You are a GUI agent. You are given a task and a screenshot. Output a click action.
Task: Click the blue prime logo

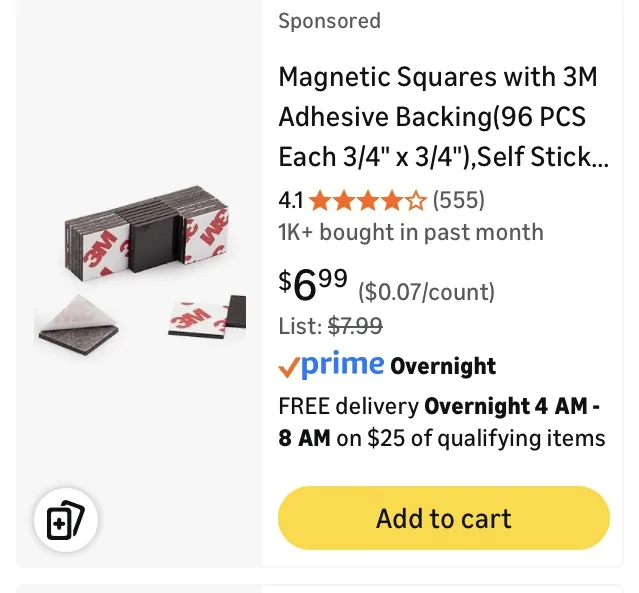[x=343, y=364]
